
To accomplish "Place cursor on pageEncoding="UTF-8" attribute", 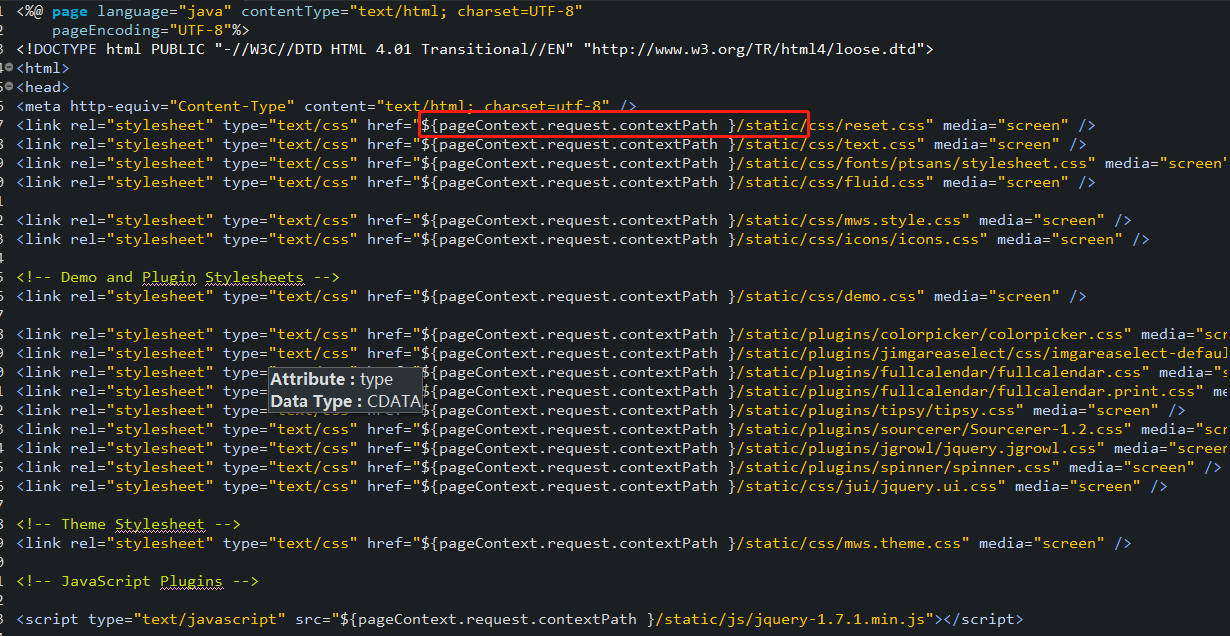I will tap(140, 31).
